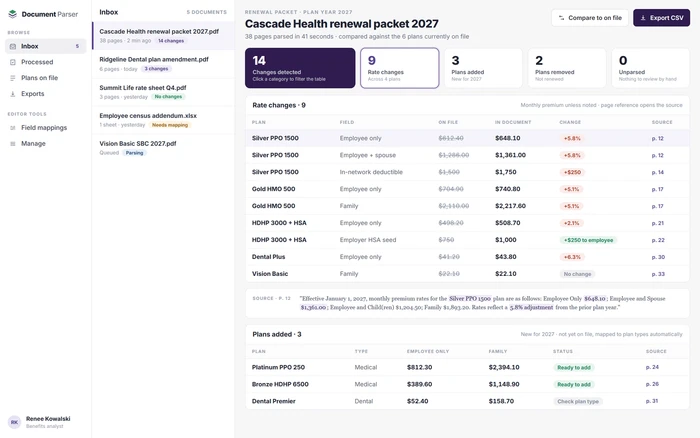Viewport: 700px width, 438px height.
Task: Open the Inbox section
Action: point(46,46)
